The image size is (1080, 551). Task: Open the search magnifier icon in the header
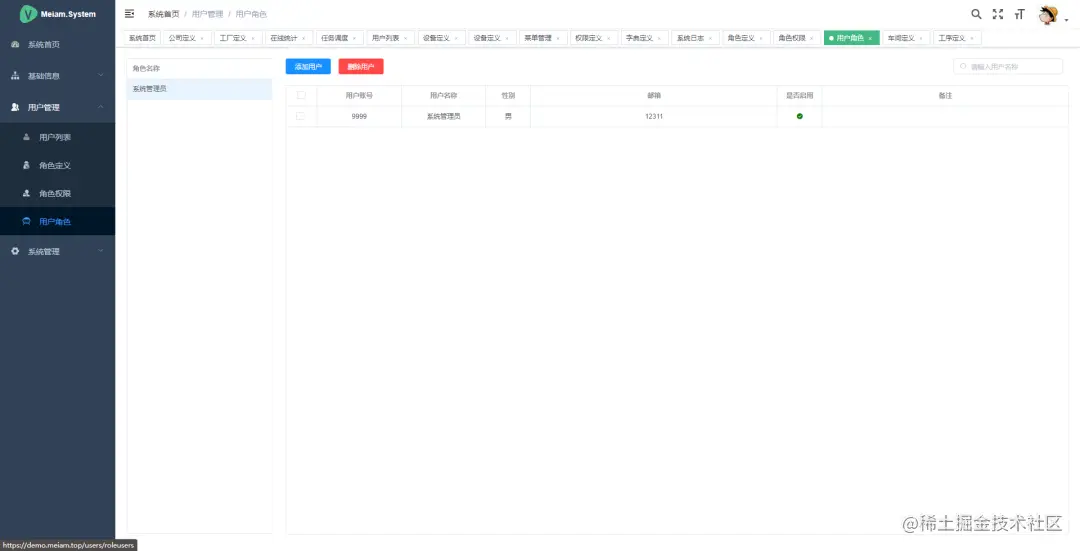976,14
